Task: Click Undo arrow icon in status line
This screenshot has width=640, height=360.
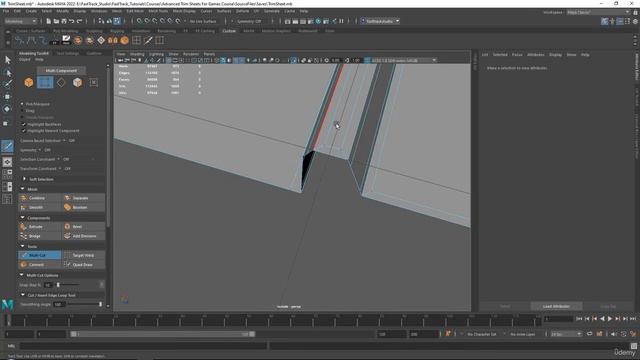Action: (x=72, y=21)
